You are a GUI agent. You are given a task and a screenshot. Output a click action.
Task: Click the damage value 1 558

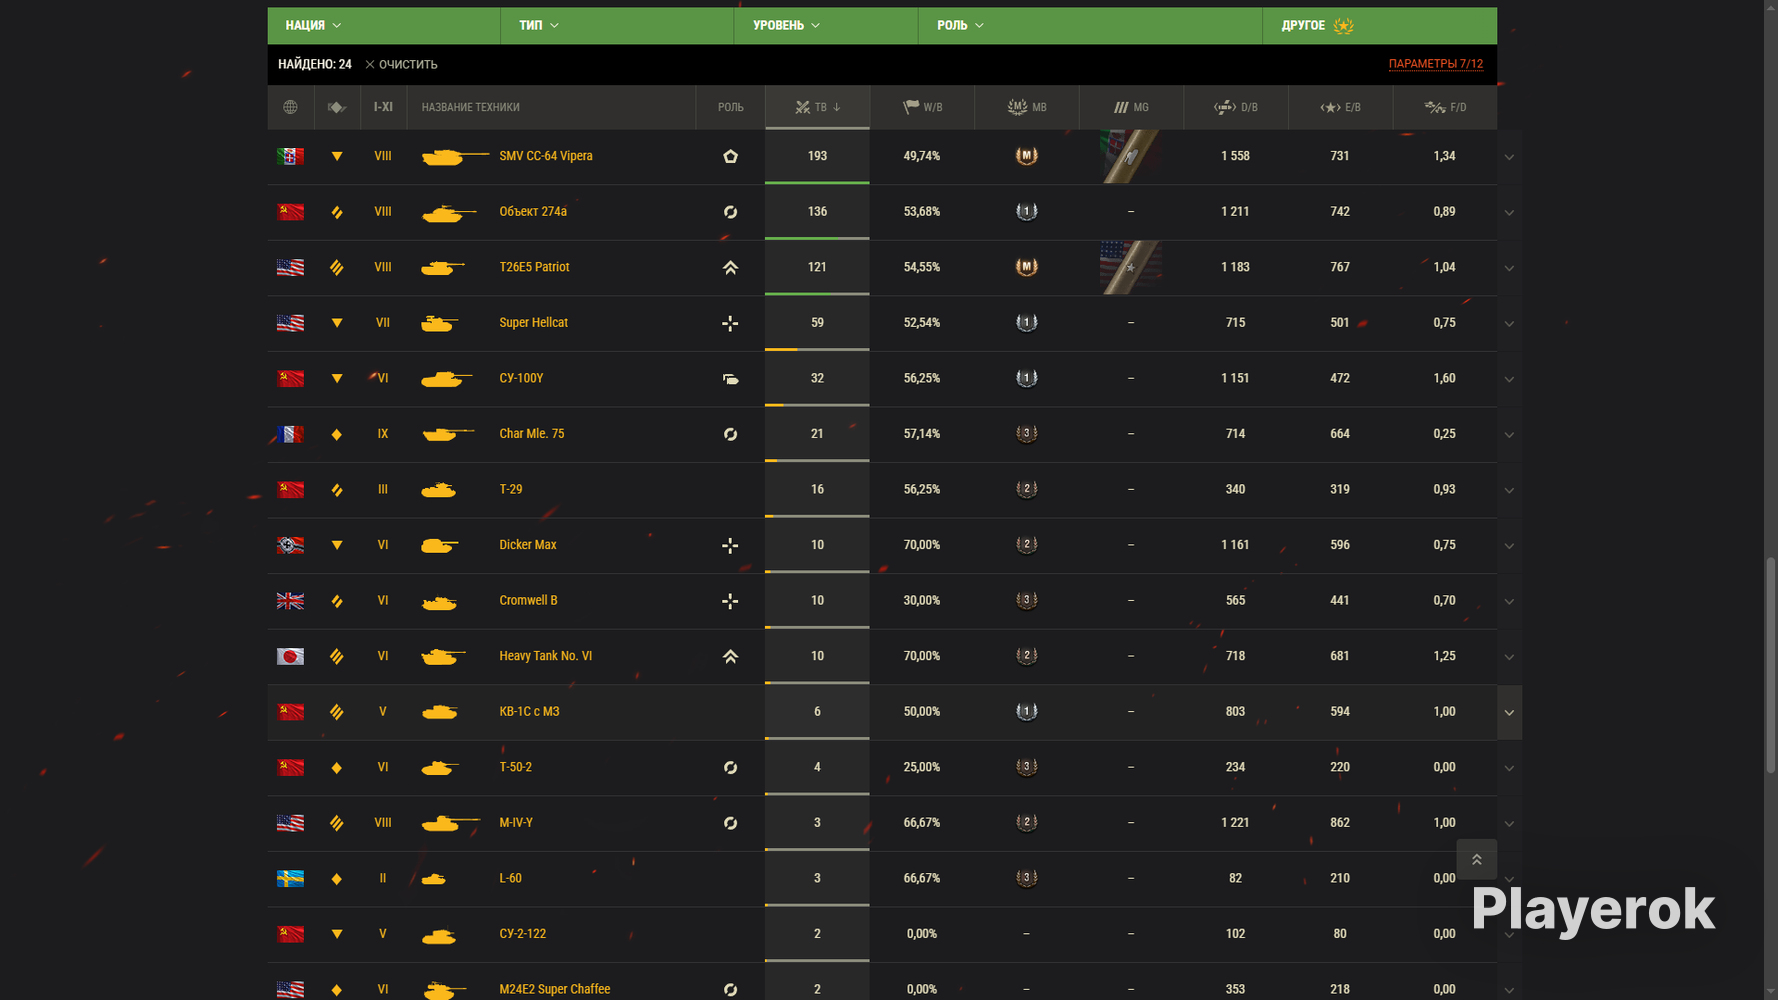pos(1235,156)
